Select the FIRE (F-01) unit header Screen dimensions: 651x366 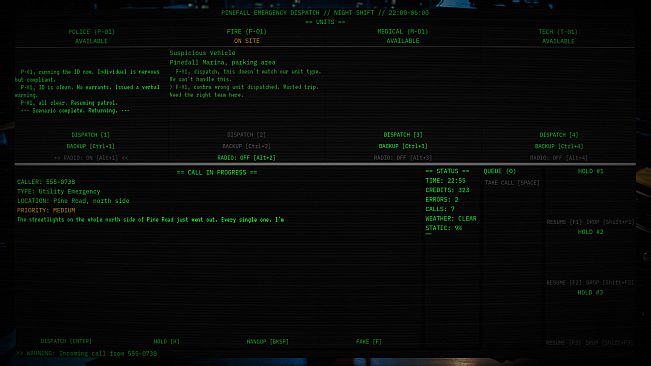pyautogui.click(x=247, y=32)
